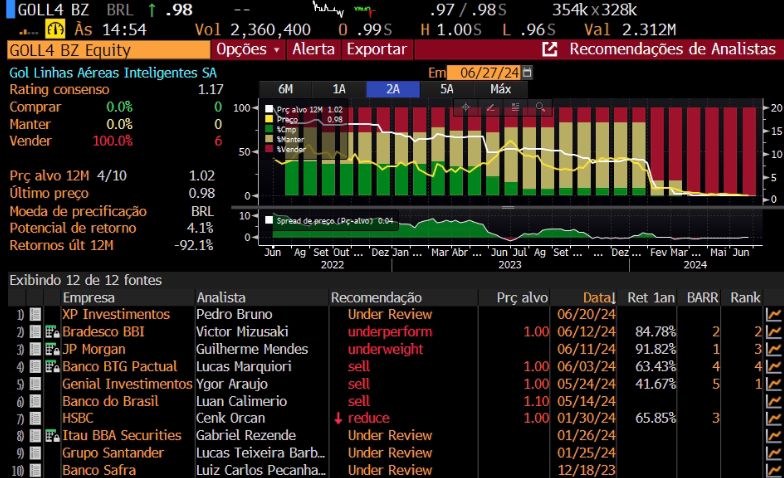This screenshot has height=478, width=784.
Task: Click the Exportar button
Action: (376, 49)
